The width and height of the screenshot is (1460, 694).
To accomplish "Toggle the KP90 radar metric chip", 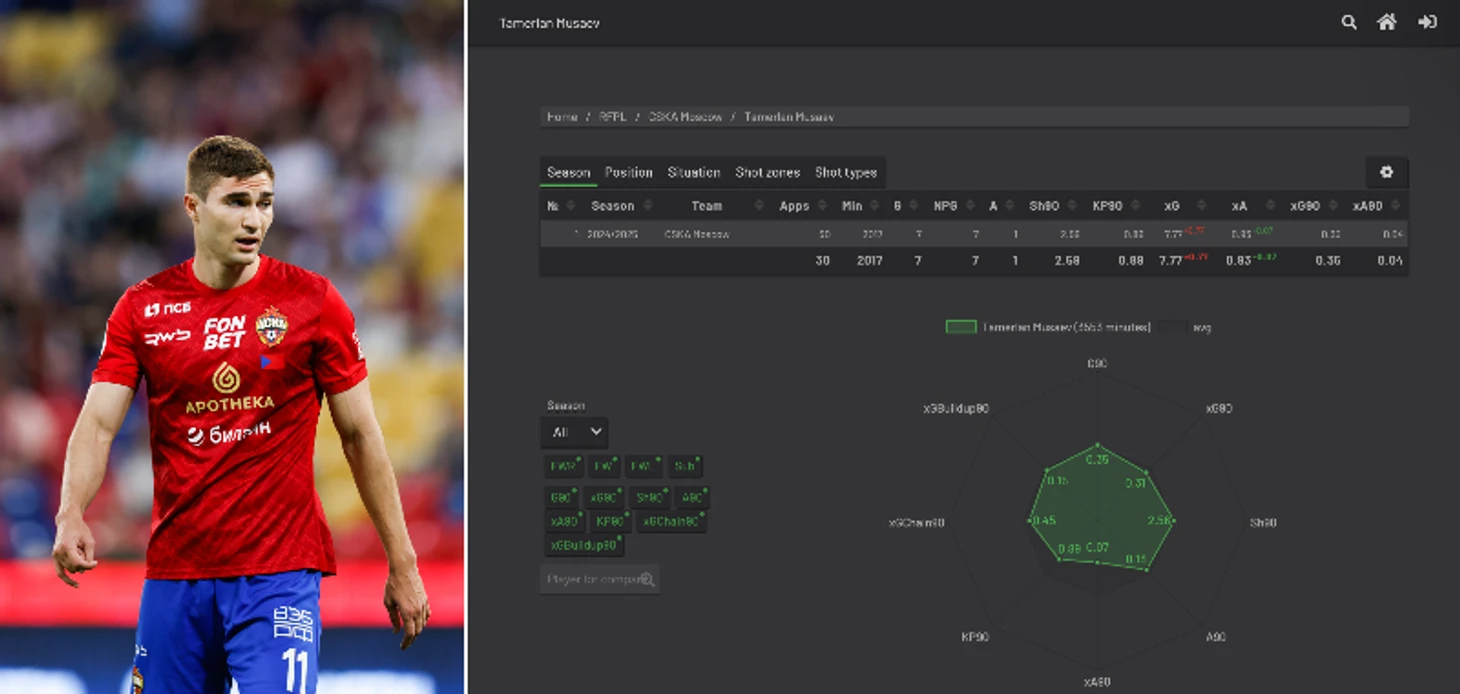I will [x=611, y=521].
